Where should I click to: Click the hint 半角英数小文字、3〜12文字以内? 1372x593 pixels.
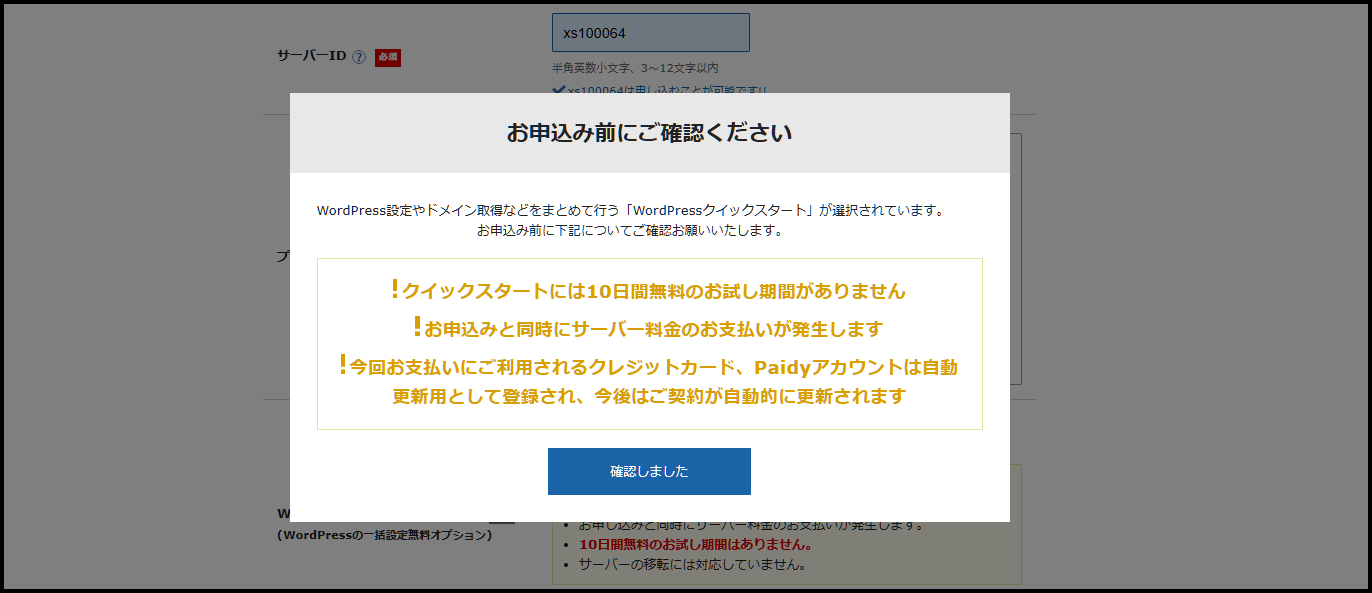pos(635,68)
